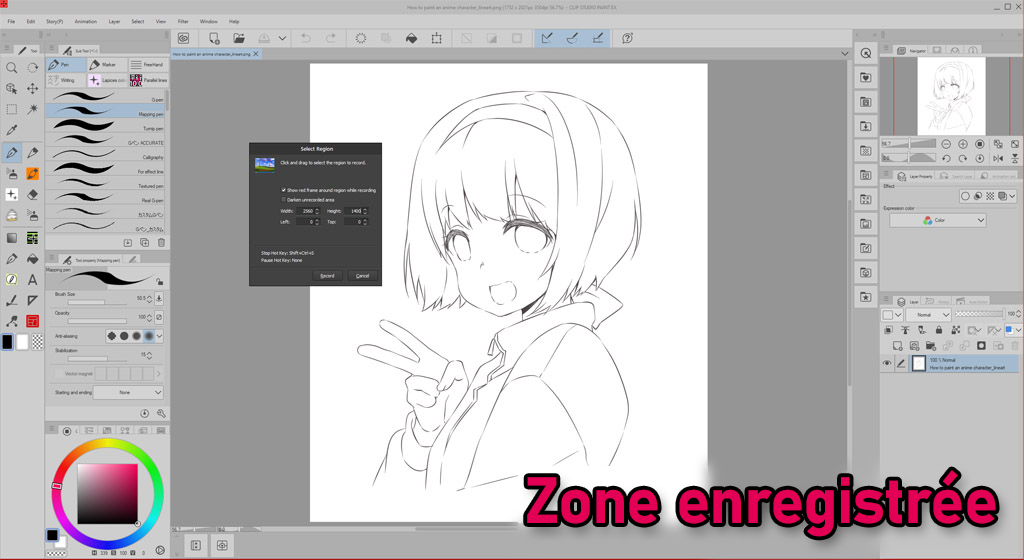Select the rectangle Selection area tool
1024x560 pixels.
tap(12, 109)
